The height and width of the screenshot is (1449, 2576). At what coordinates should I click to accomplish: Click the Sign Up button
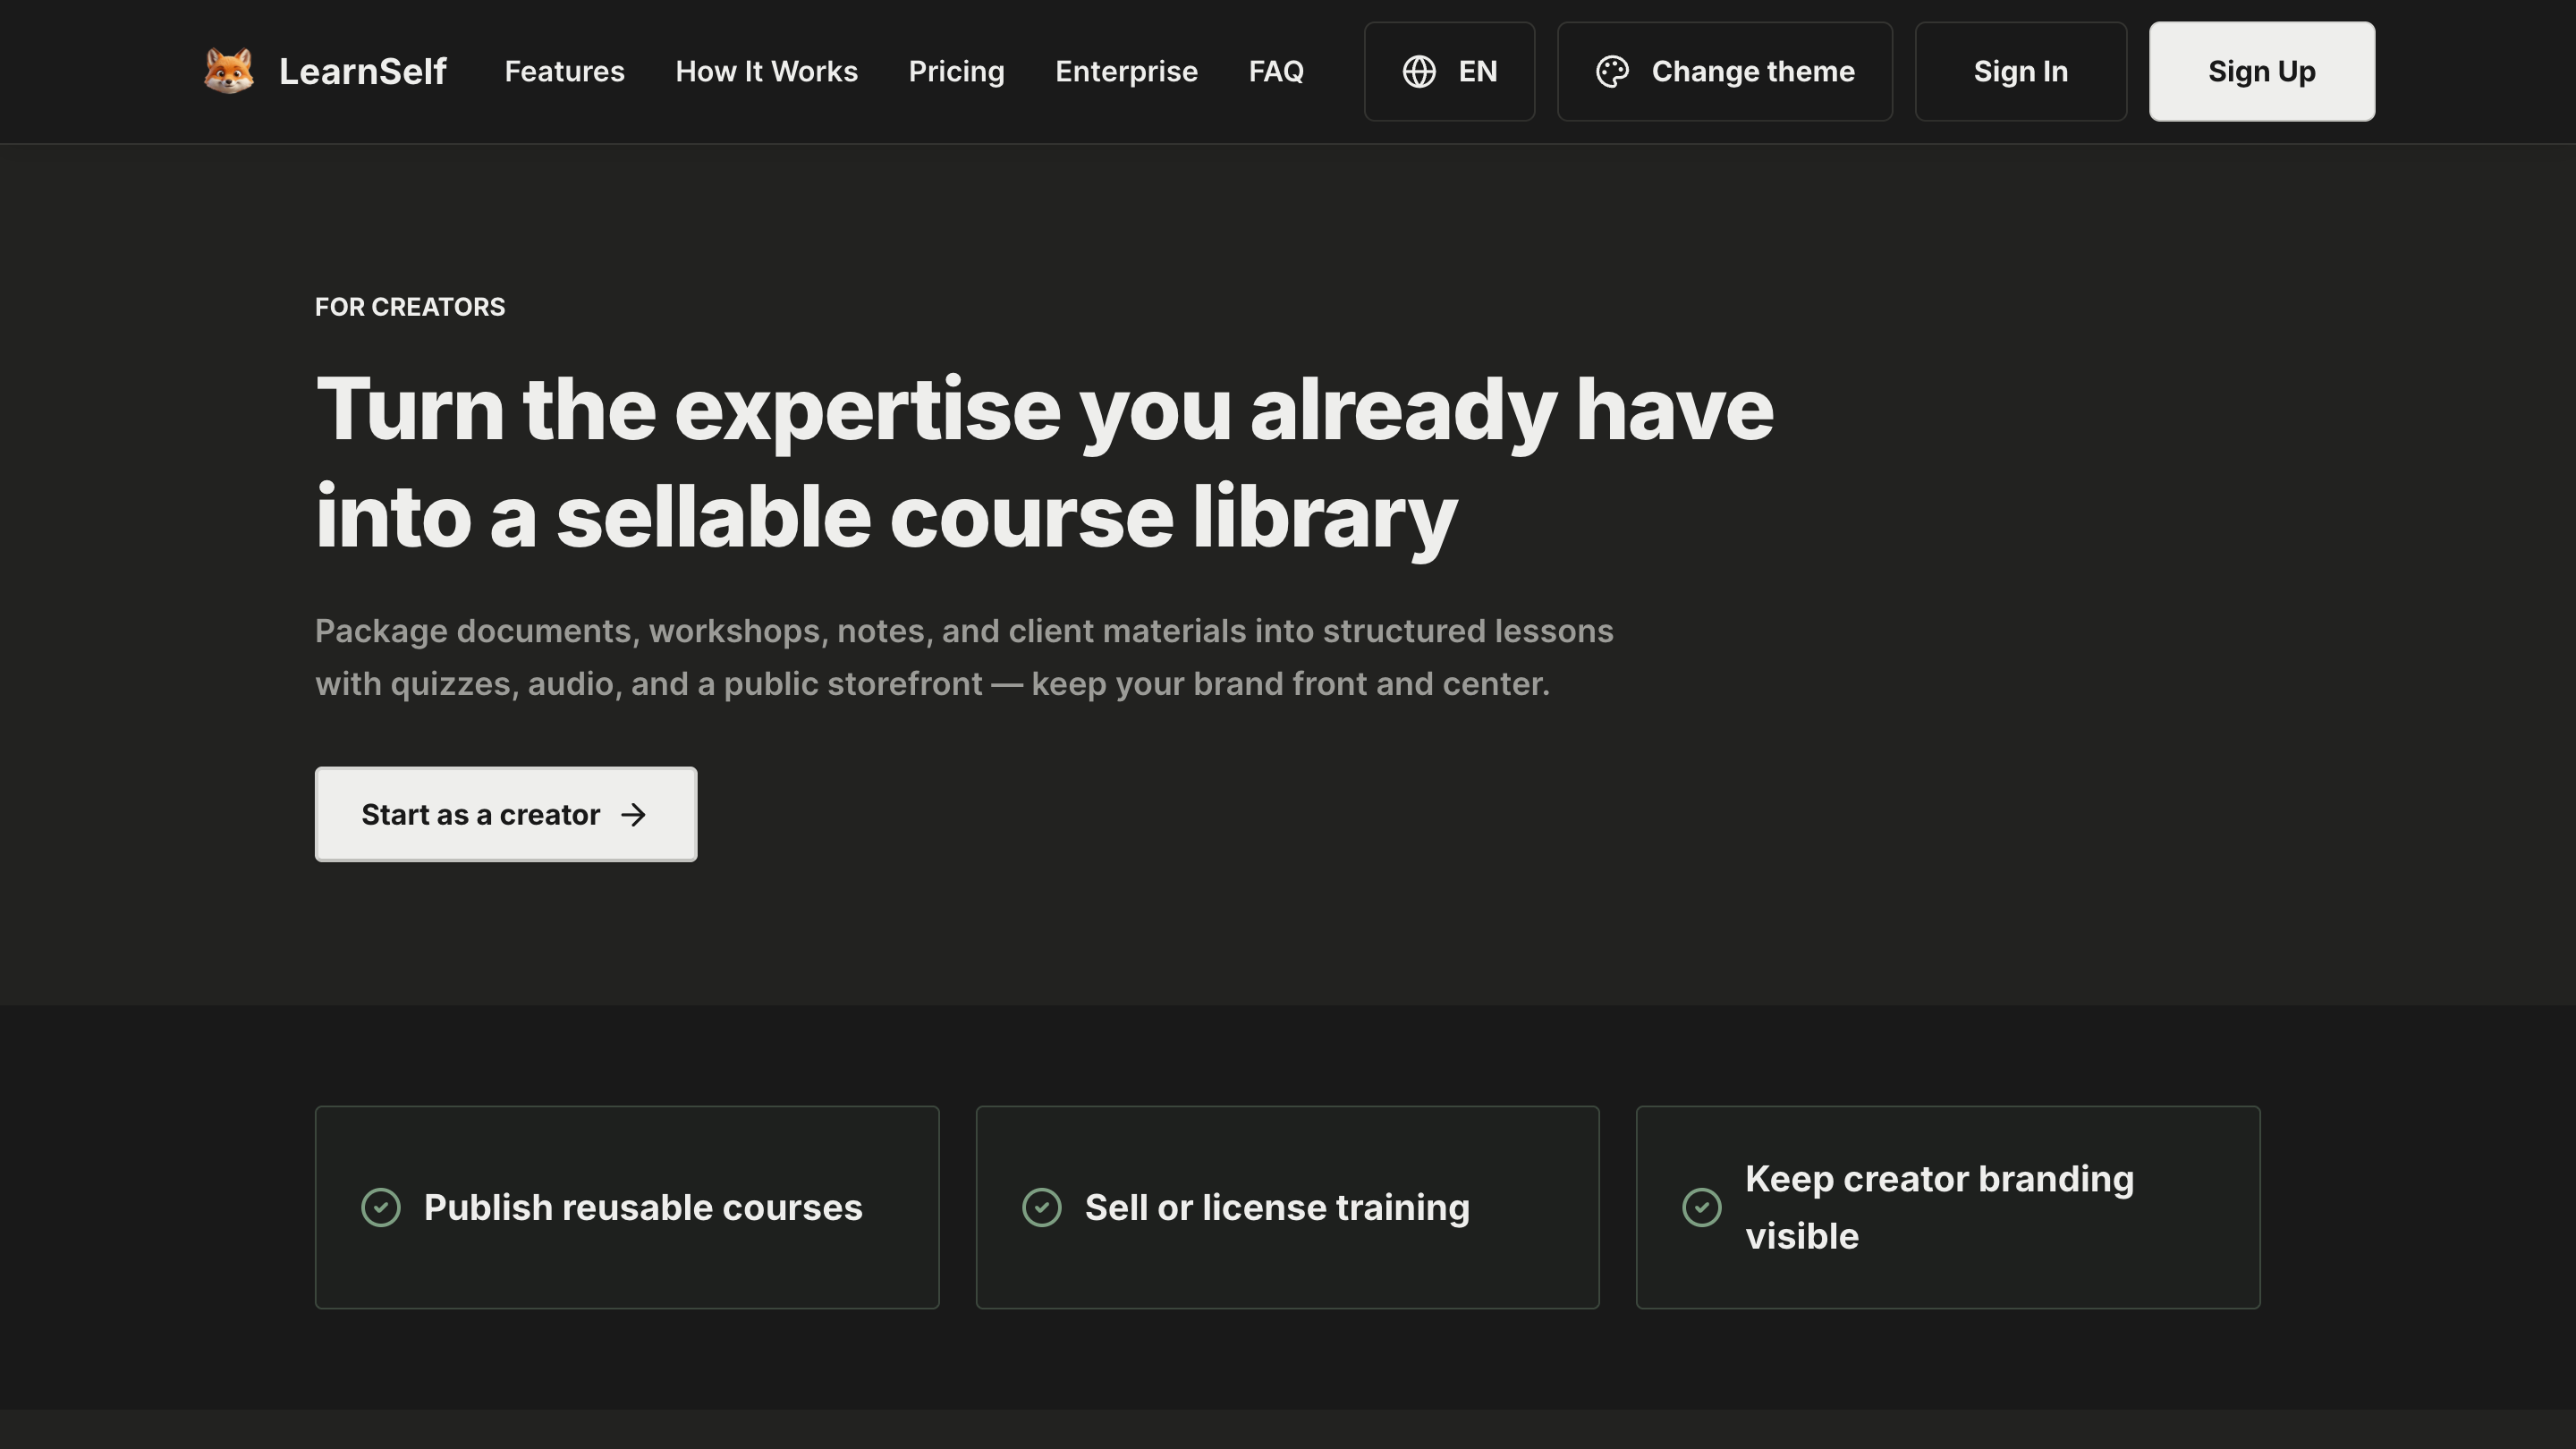[x=2261, y=72]
